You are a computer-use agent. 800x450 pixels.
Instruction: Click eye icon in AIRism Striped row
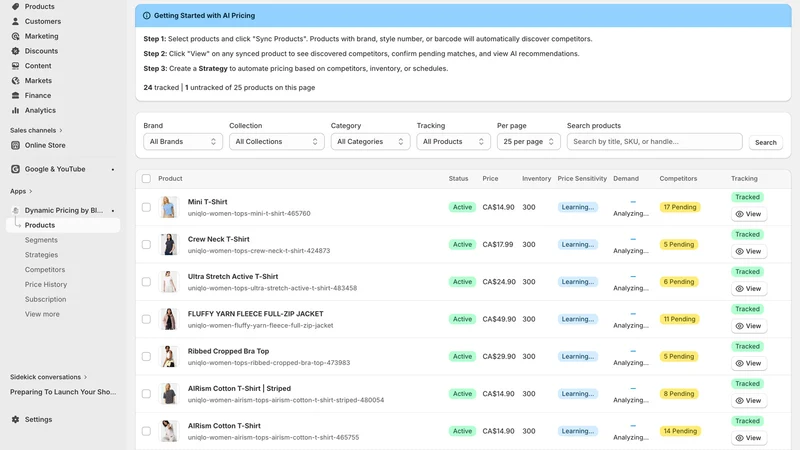coord(739,401)
